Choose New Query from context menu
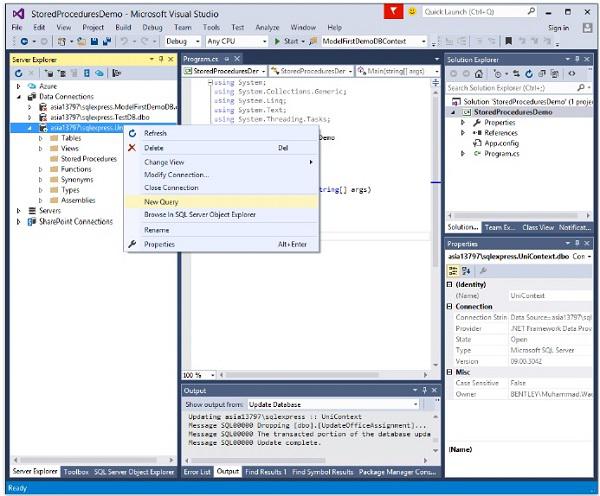Screen dimensions: 600x496 [x=222, y=202]
